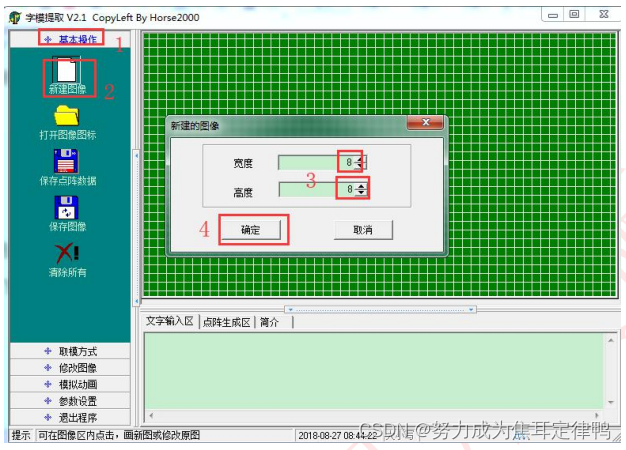
Task: Close the 字模提取 main window
Action: point(604,14)
